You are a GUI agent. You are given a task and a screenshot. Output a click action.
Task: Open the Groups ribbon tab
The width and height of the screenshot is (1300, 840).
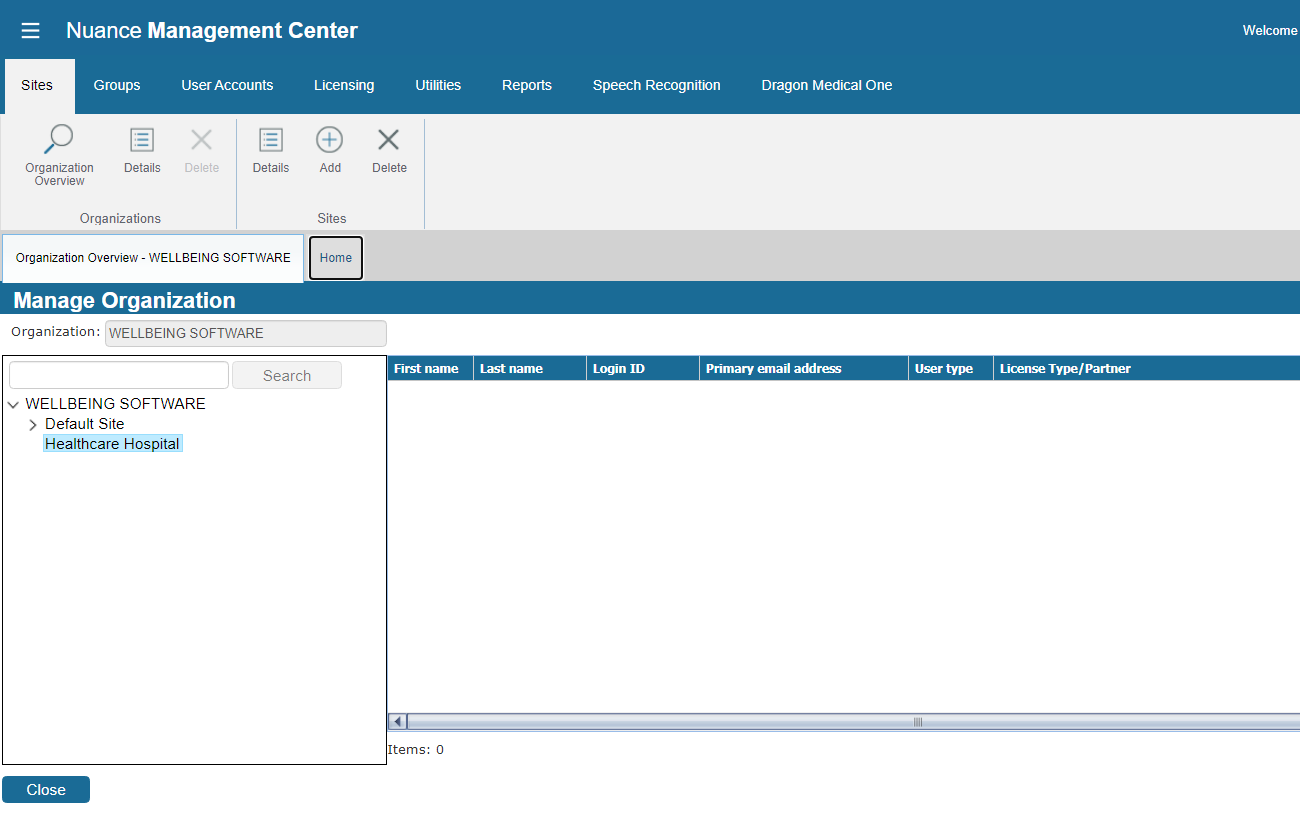pyautogui.click(x=117, y=85)
